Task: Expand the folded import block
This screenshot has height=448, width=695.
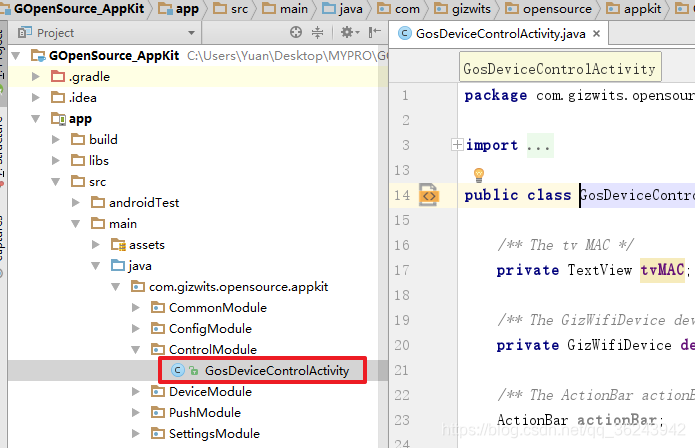Action: pos(457,144)
